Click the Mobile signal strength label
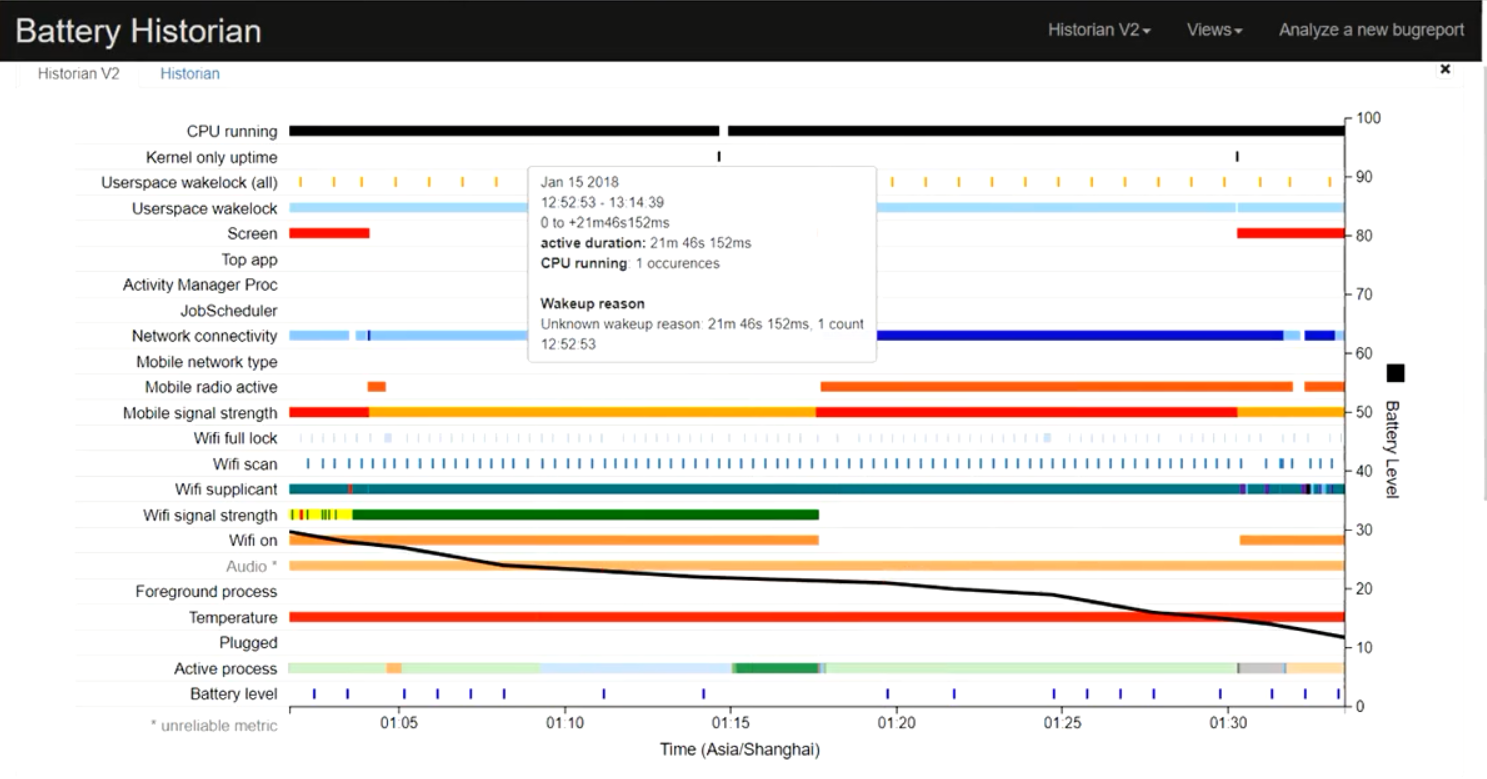 click(200, 413)
